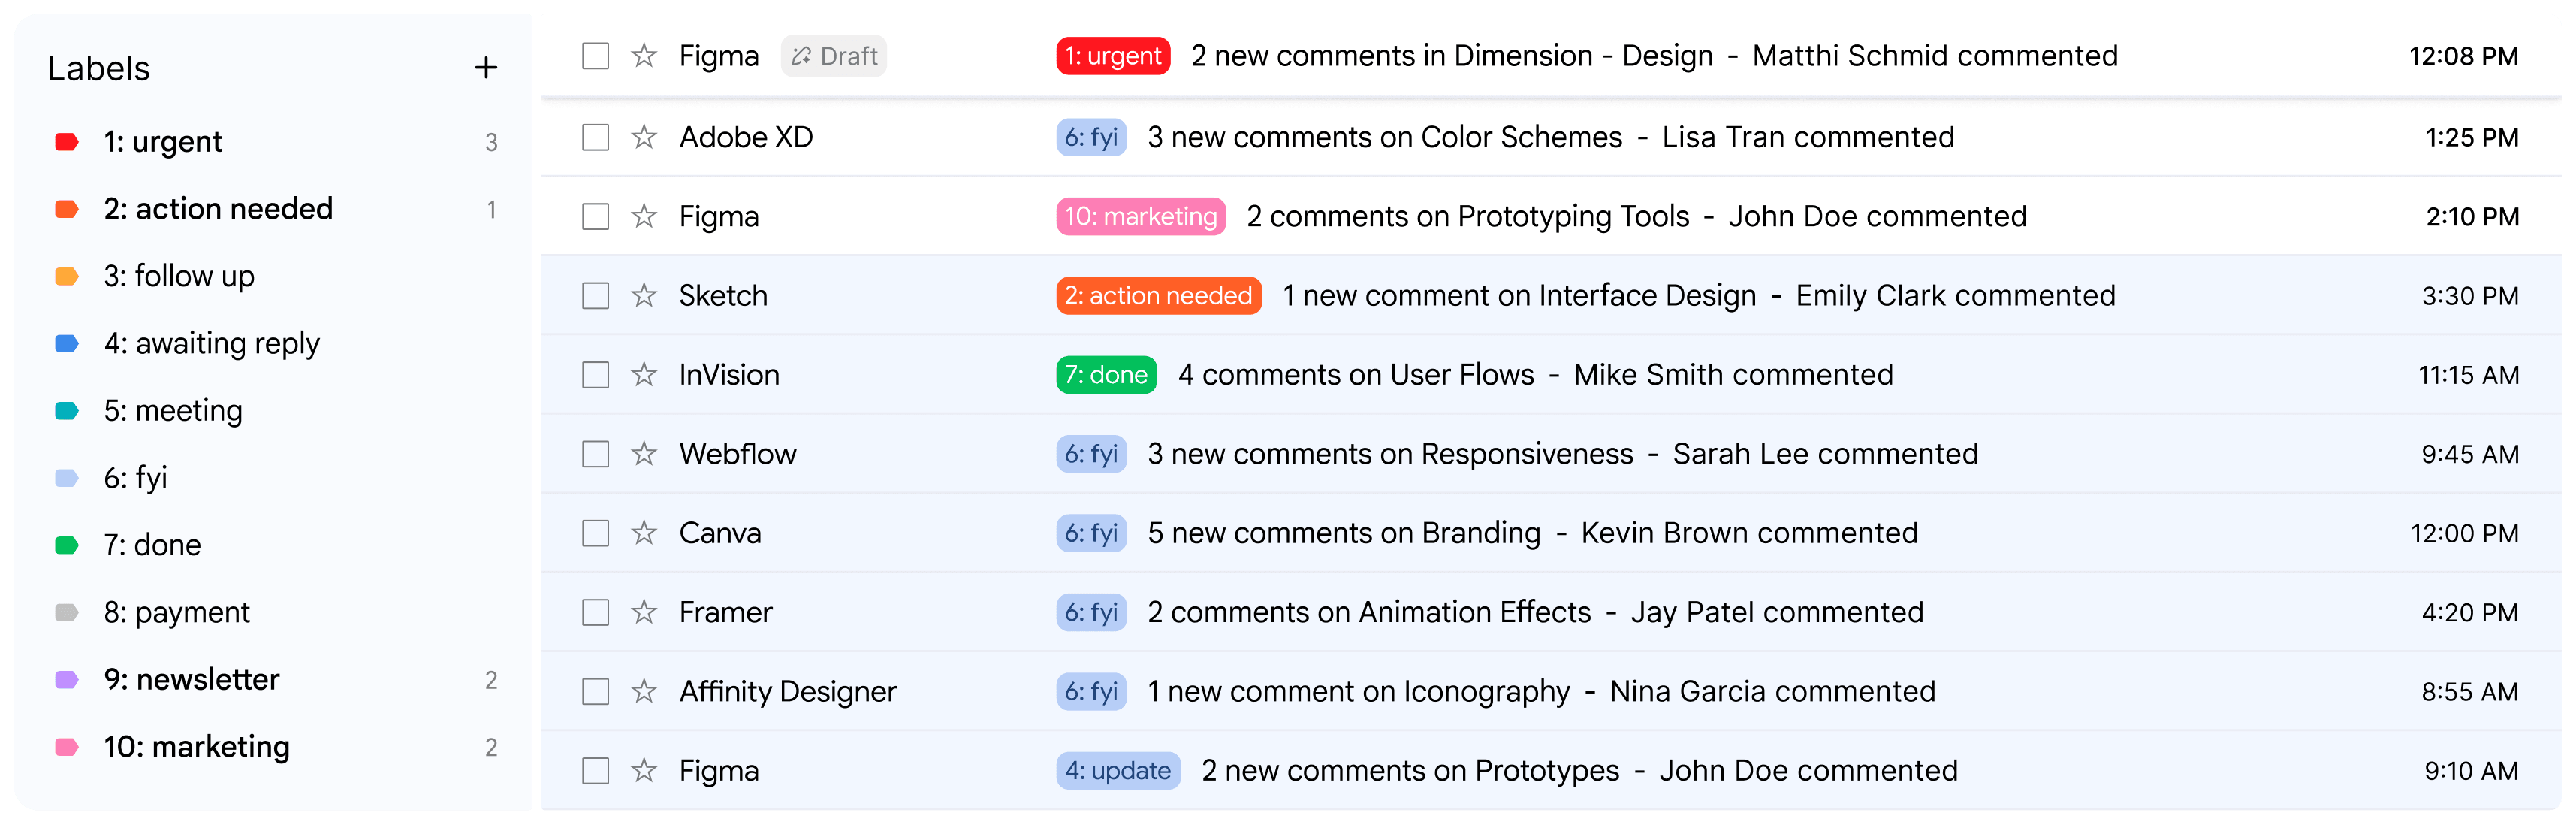
Task: Open the 2: action needed label in sidebar
Action: pyautogui.click(x=218, y=208)
